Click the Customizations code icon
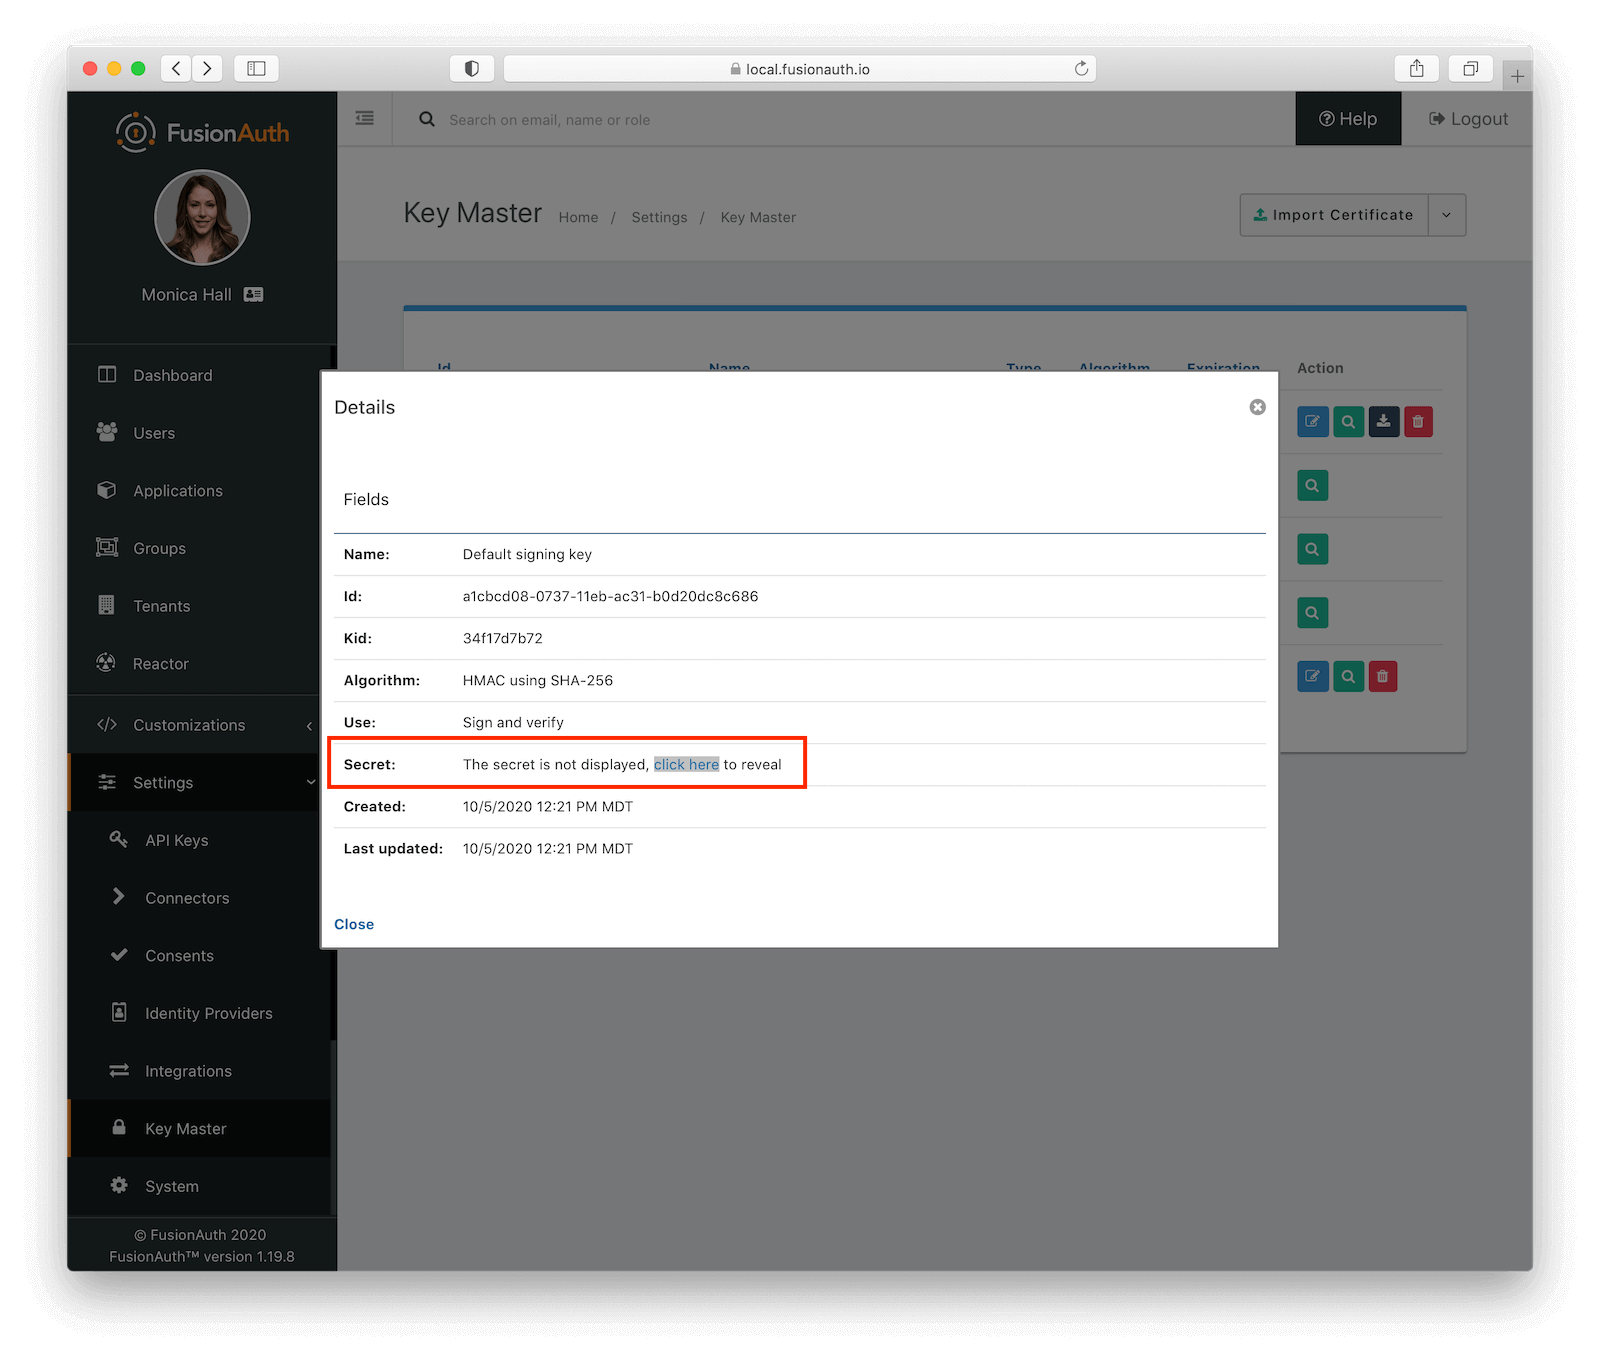 pos(107,724)
